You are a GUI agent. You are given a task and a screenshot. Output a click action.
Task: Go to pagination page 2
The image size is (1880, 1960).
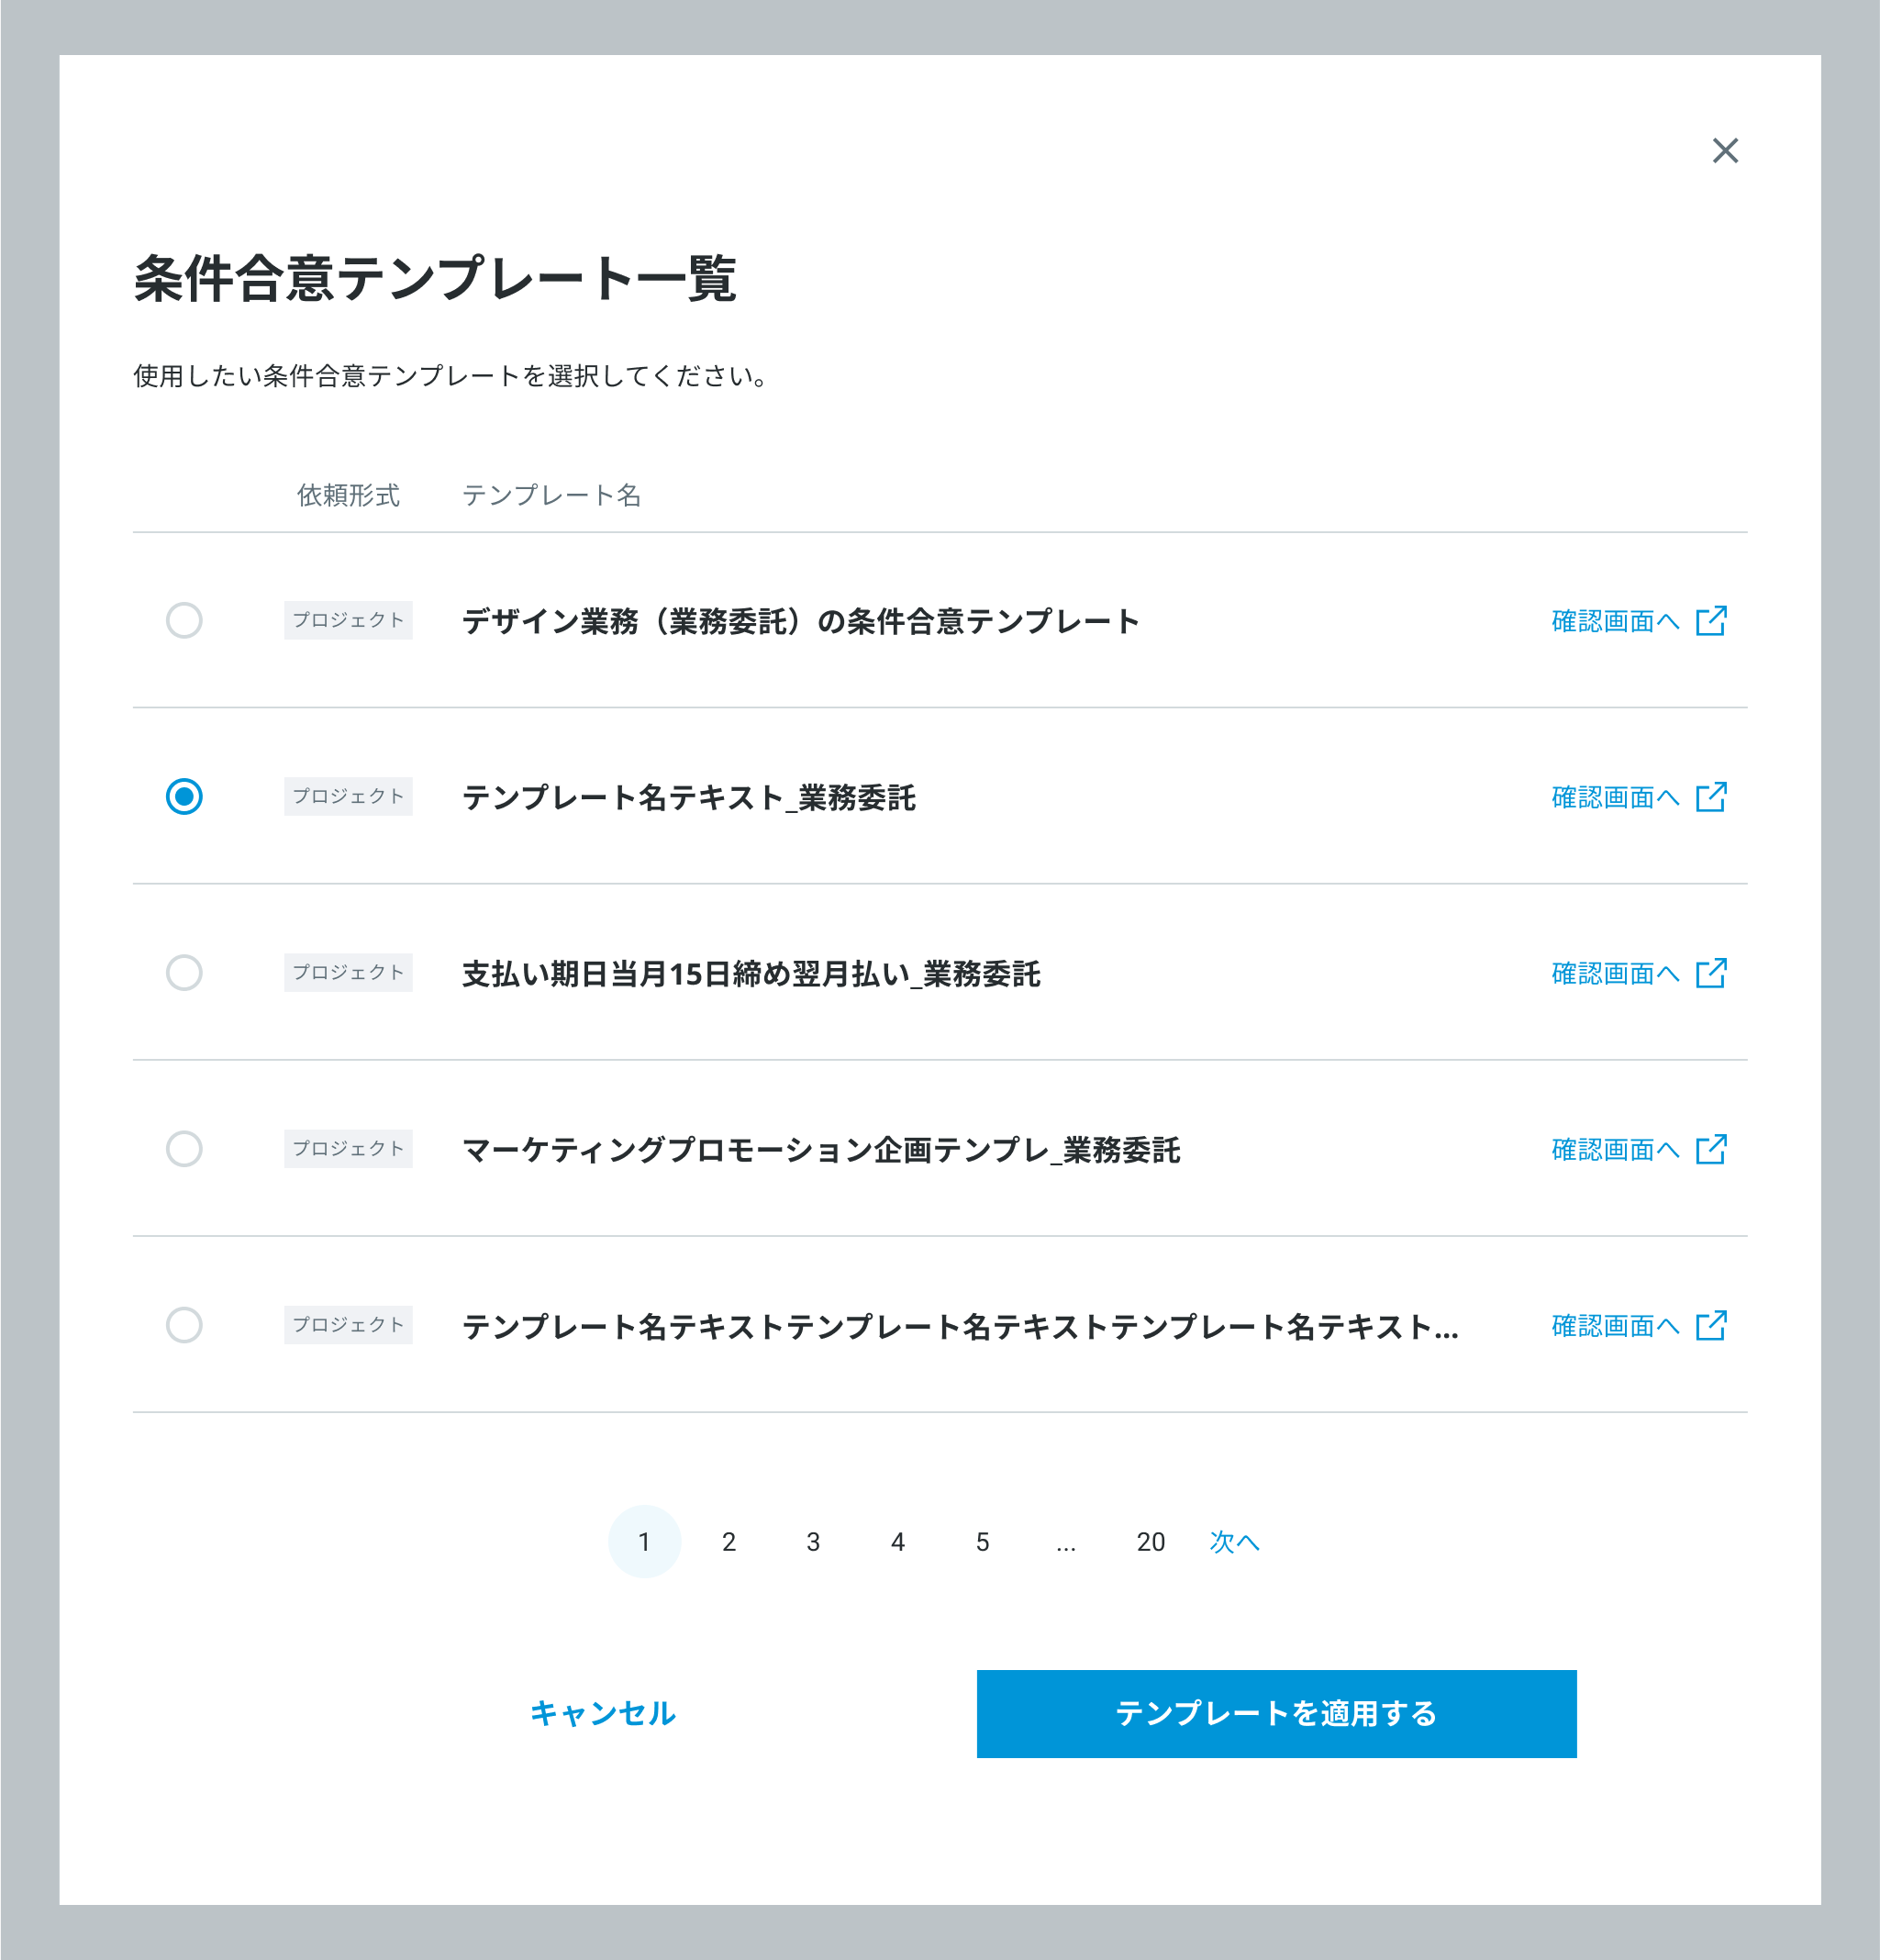click(729, 1542)
